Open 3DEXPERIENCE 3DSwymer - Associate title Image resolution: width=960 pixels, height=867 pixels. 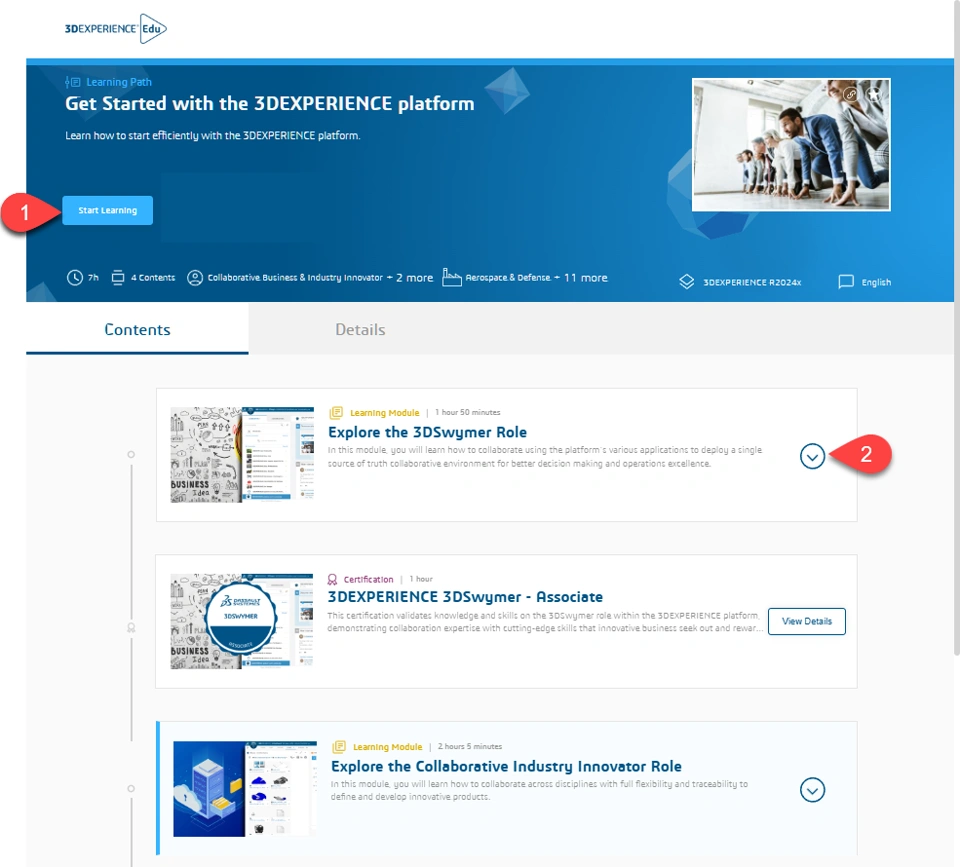coord(465,597)
